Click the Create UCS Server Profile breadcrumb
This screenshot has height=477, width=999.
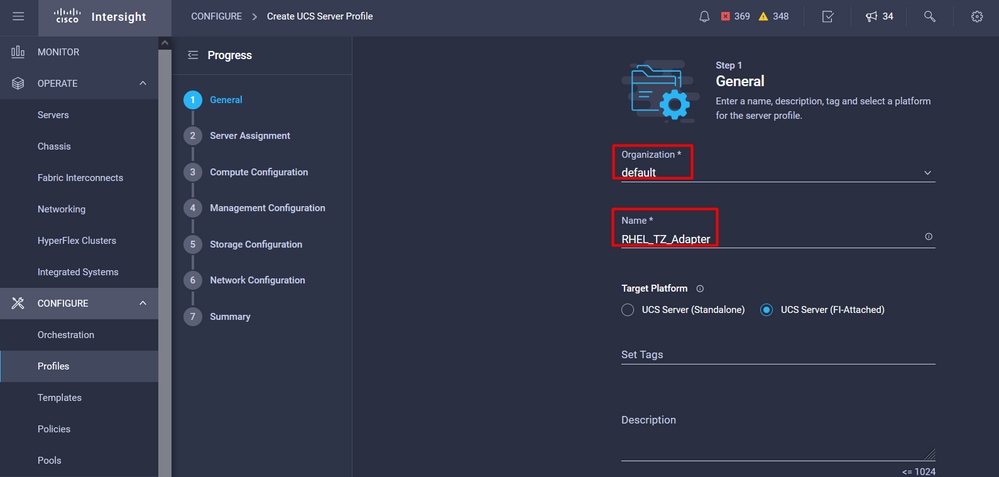(x=320, y=17)
